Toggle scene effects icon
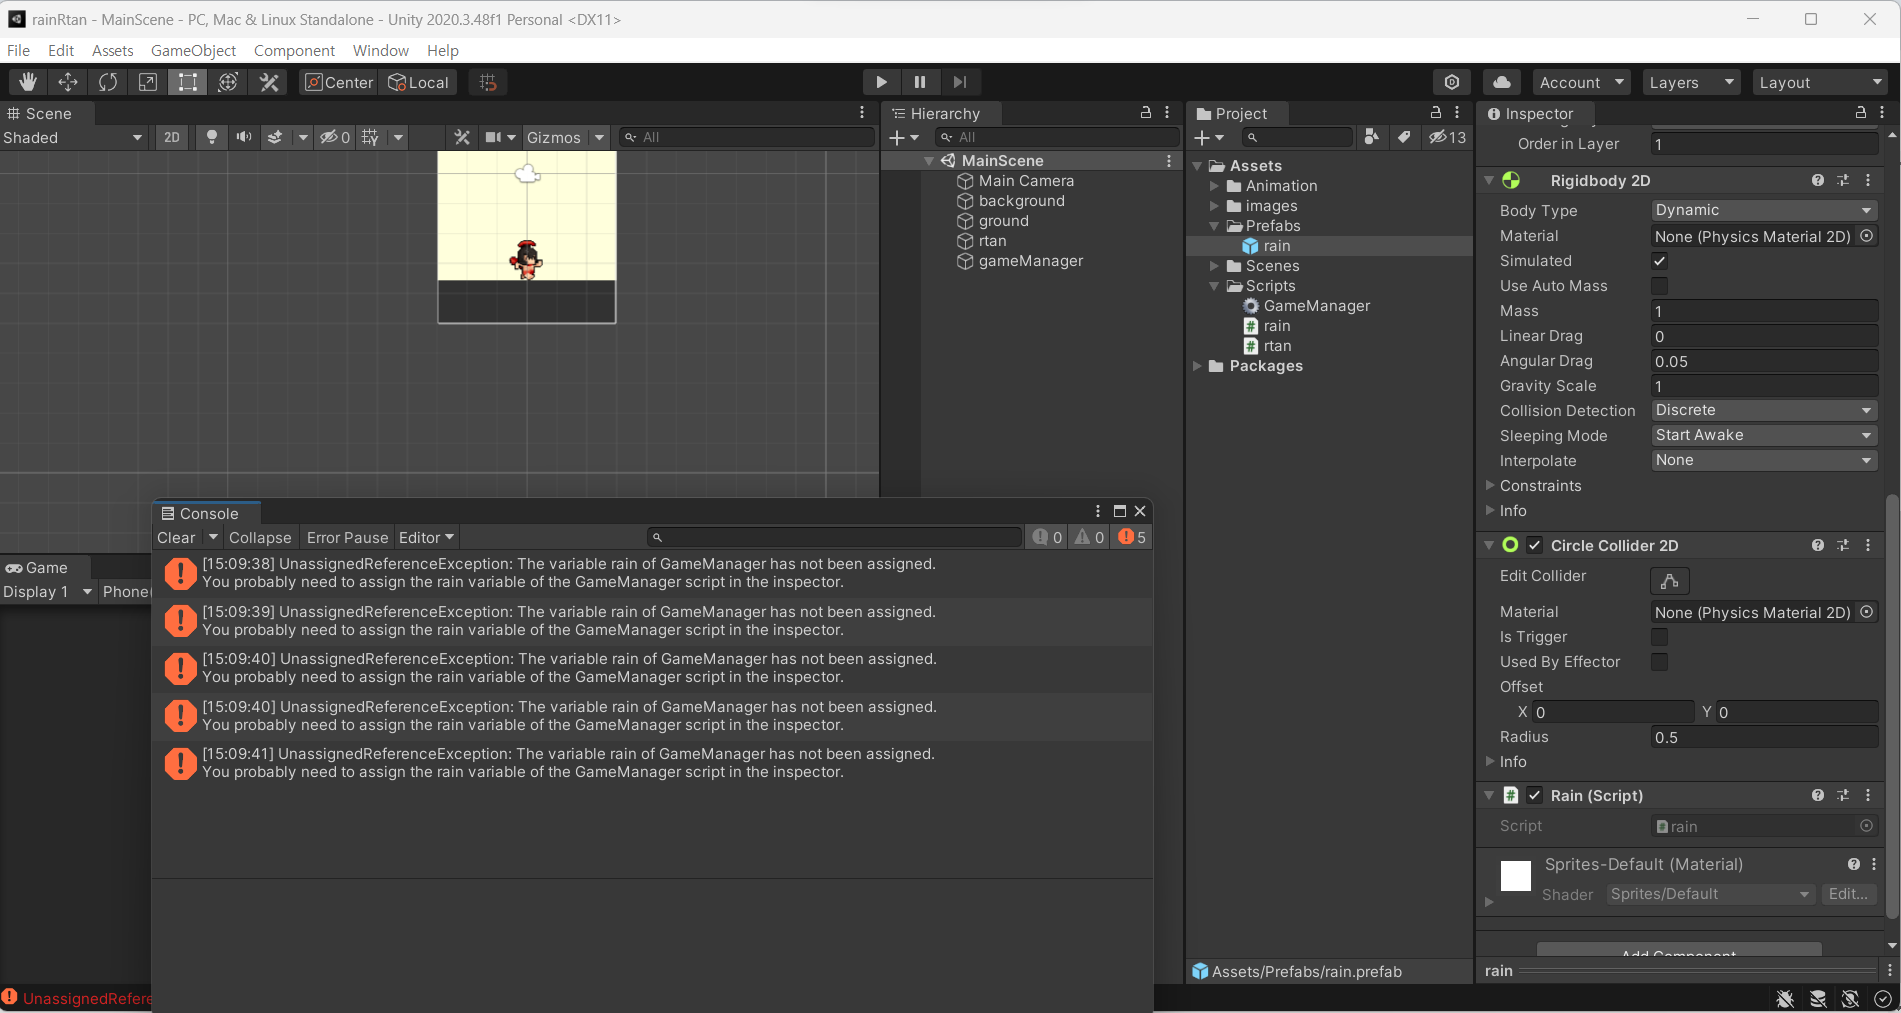 275,137
